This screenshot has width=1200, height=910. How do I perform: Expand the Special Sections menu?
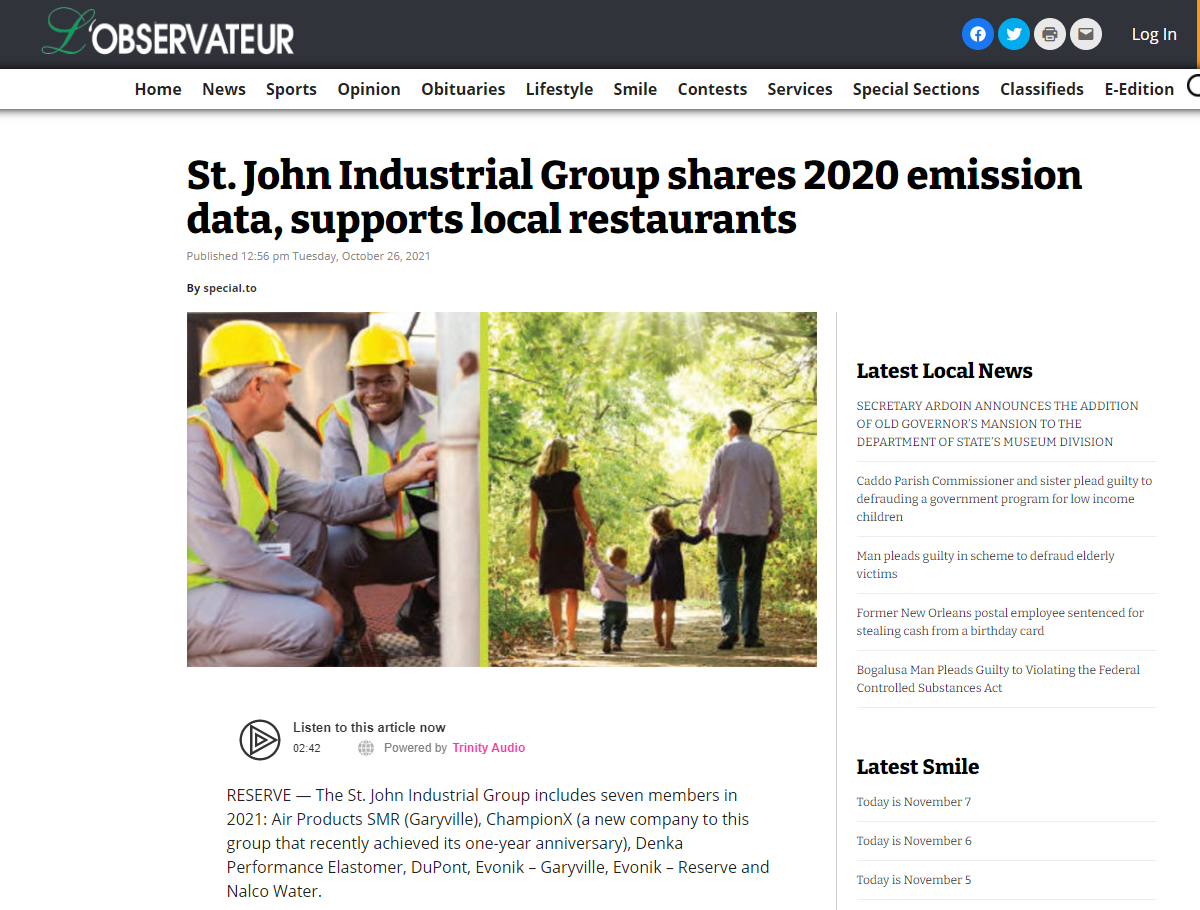pyautogui.click(x=915, y=89)
